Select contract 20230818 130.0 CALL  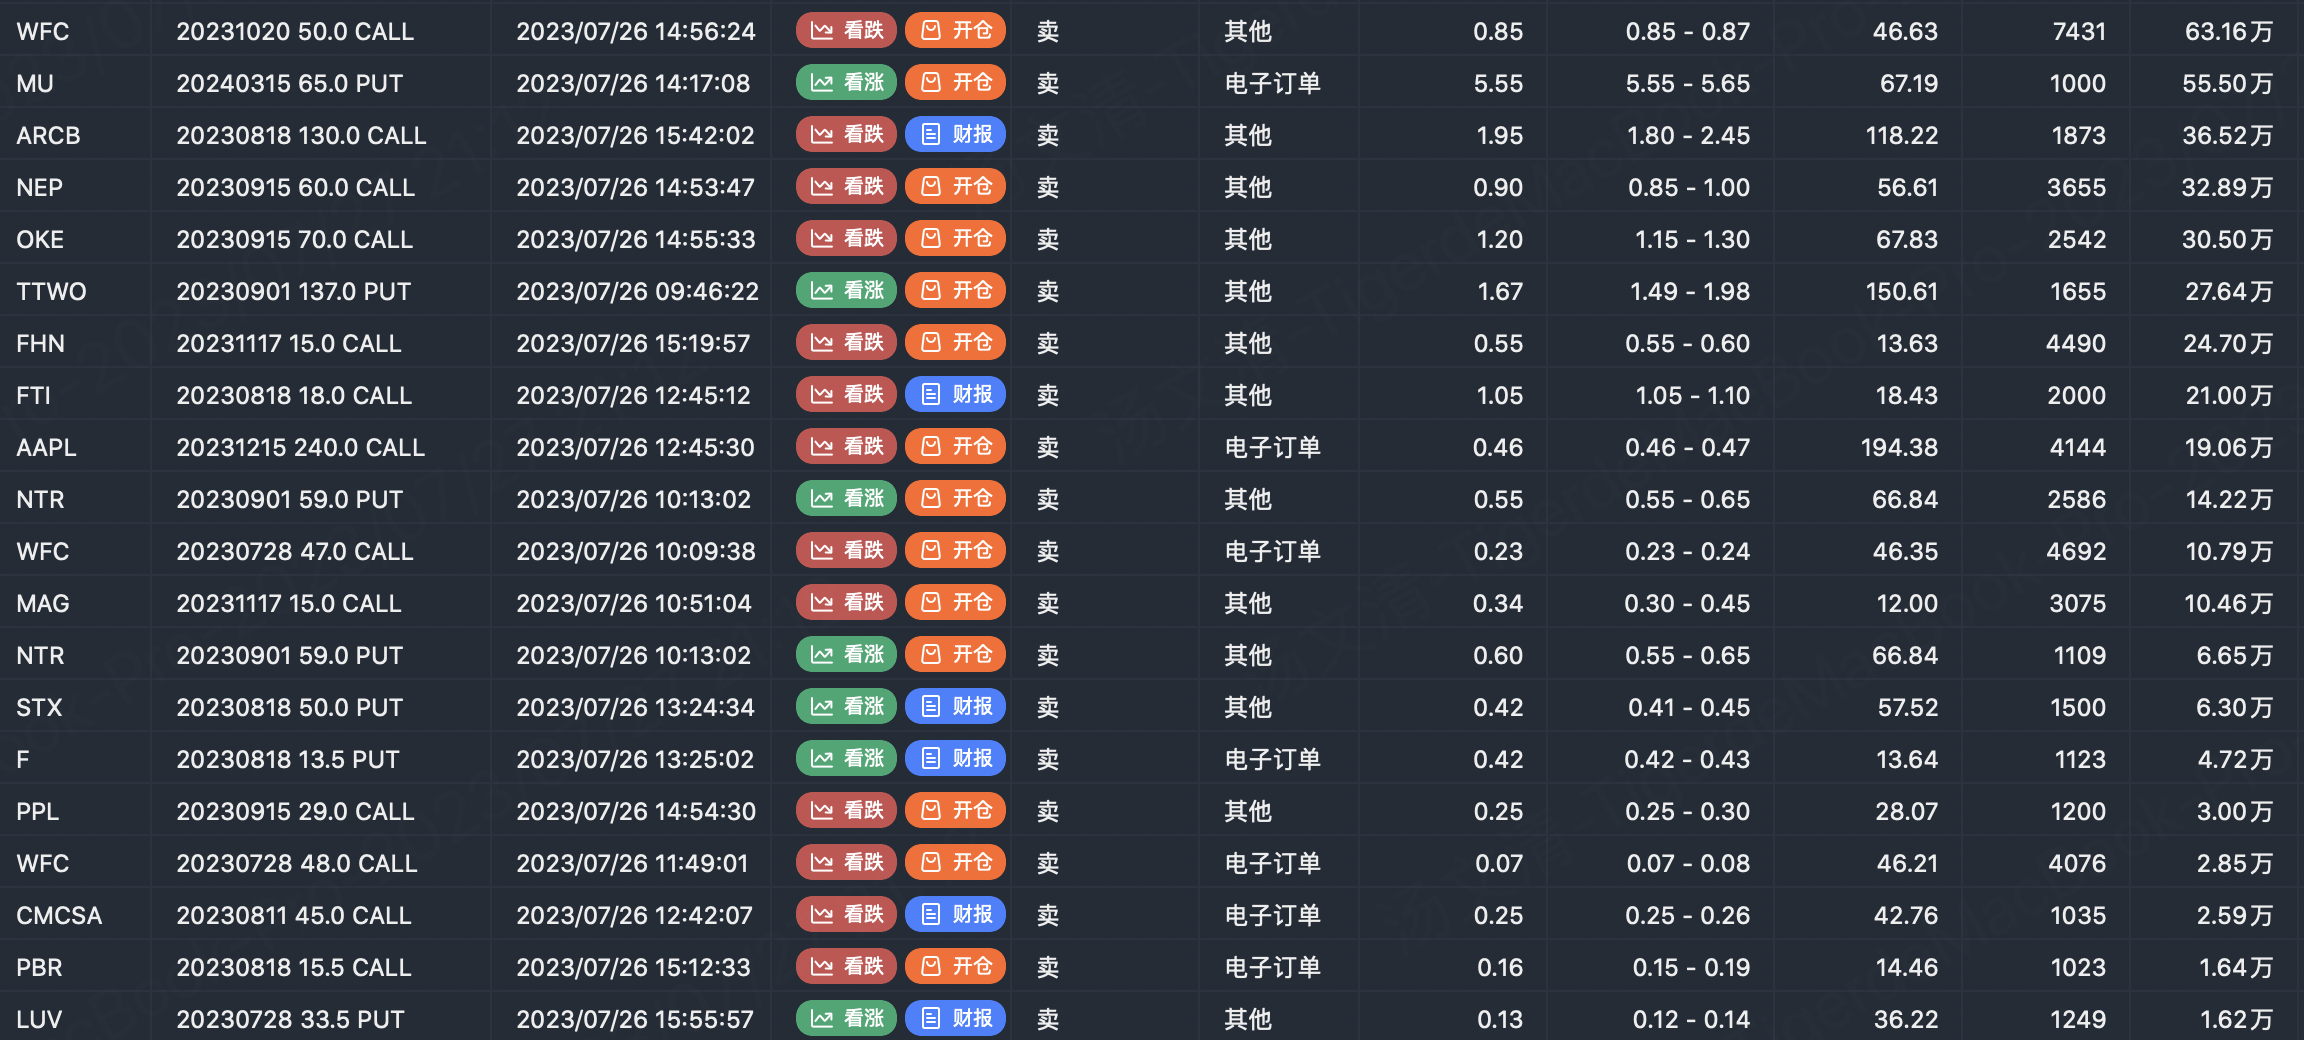pos(301,136)
